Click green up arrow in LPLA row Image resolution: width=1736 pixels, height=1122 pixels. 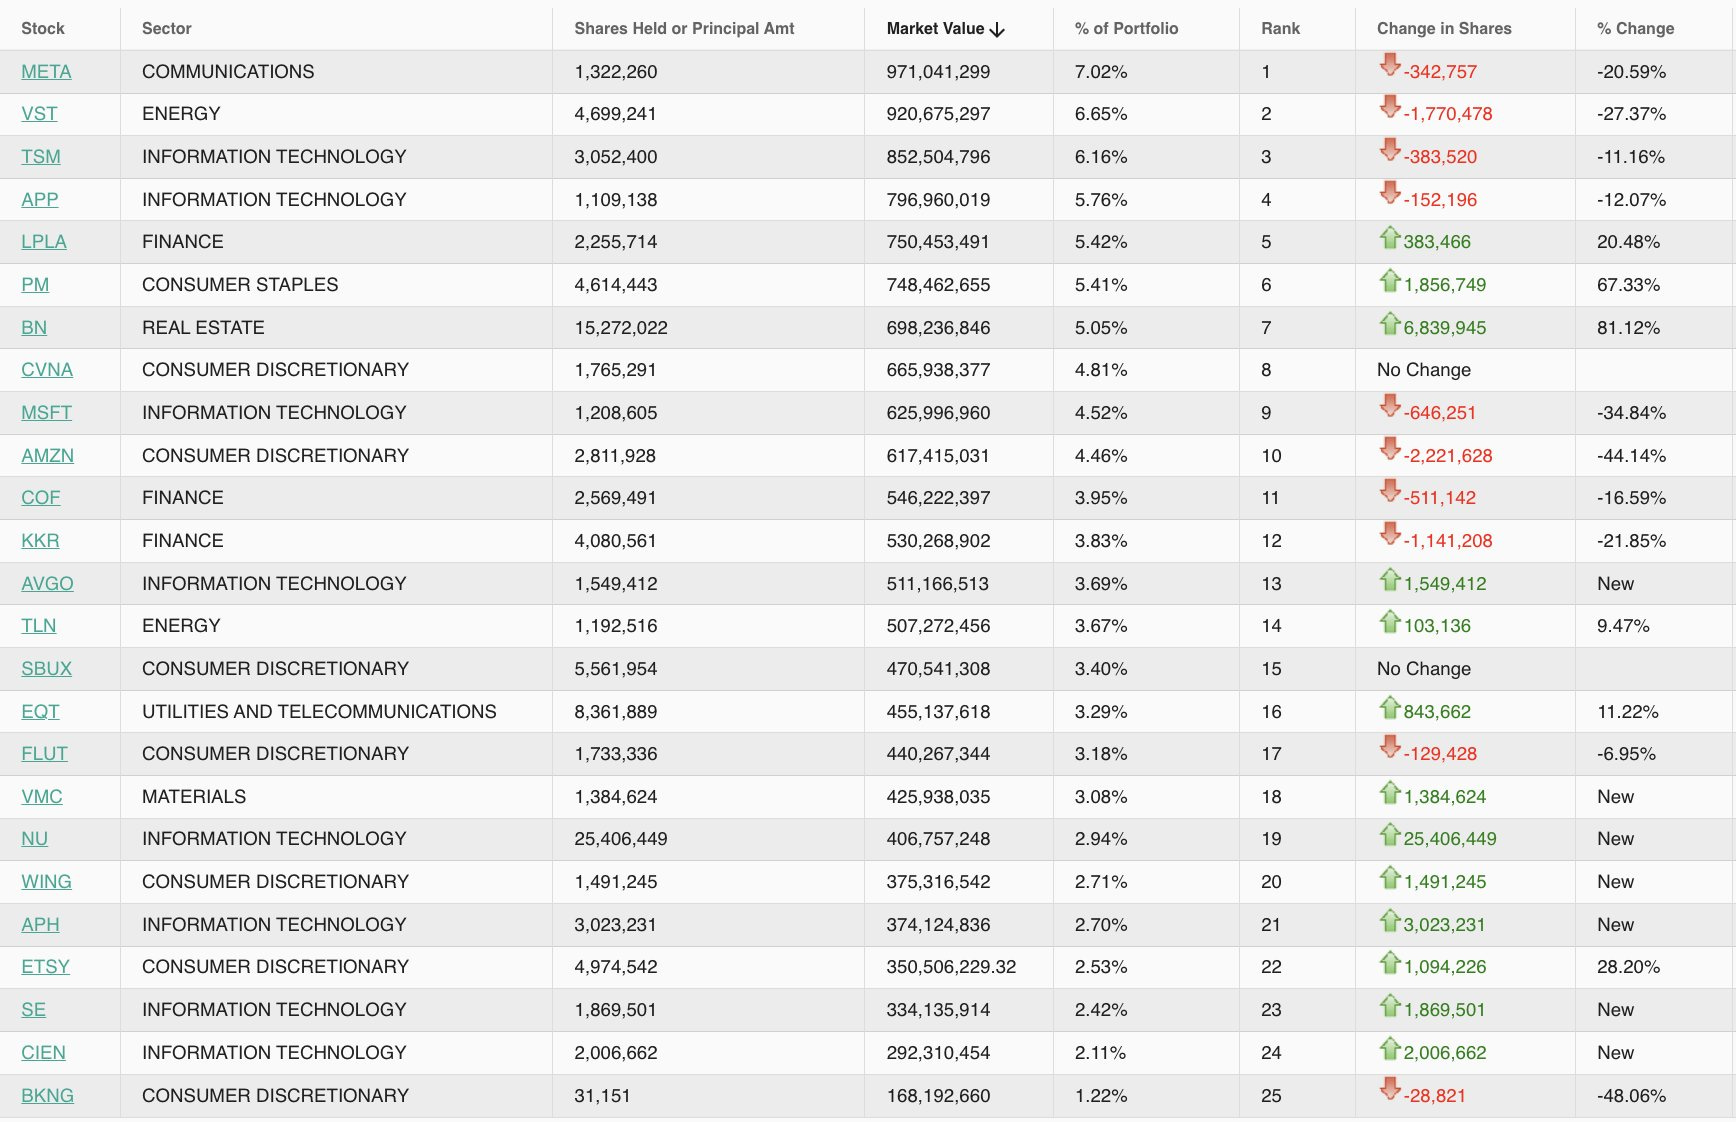pos(1390,237)
